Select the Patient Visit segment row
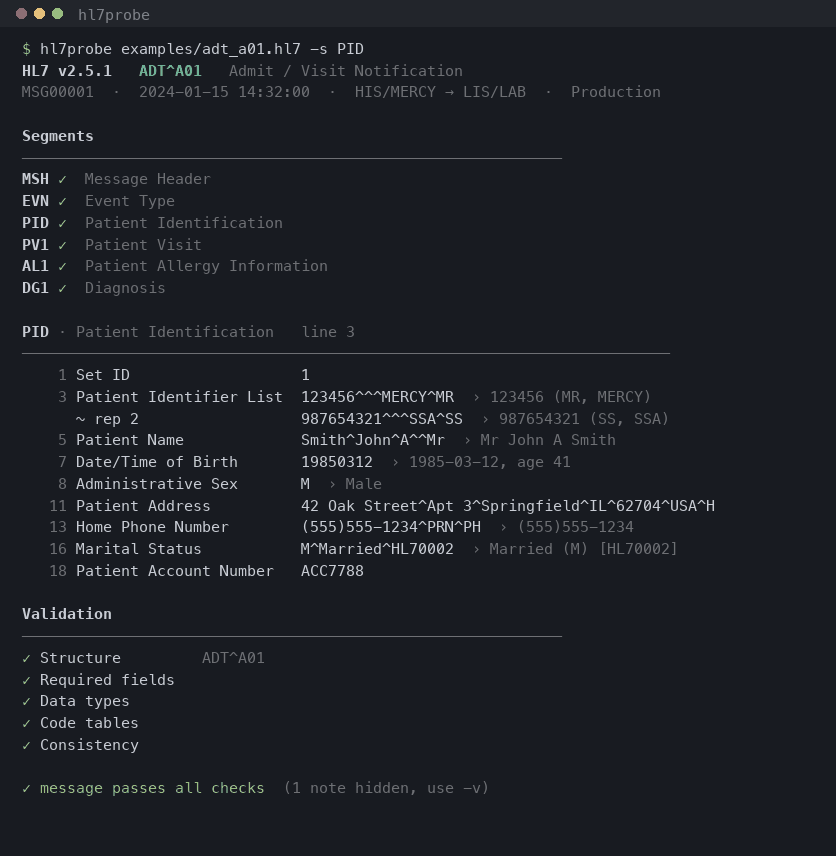 tap(111, 245)
